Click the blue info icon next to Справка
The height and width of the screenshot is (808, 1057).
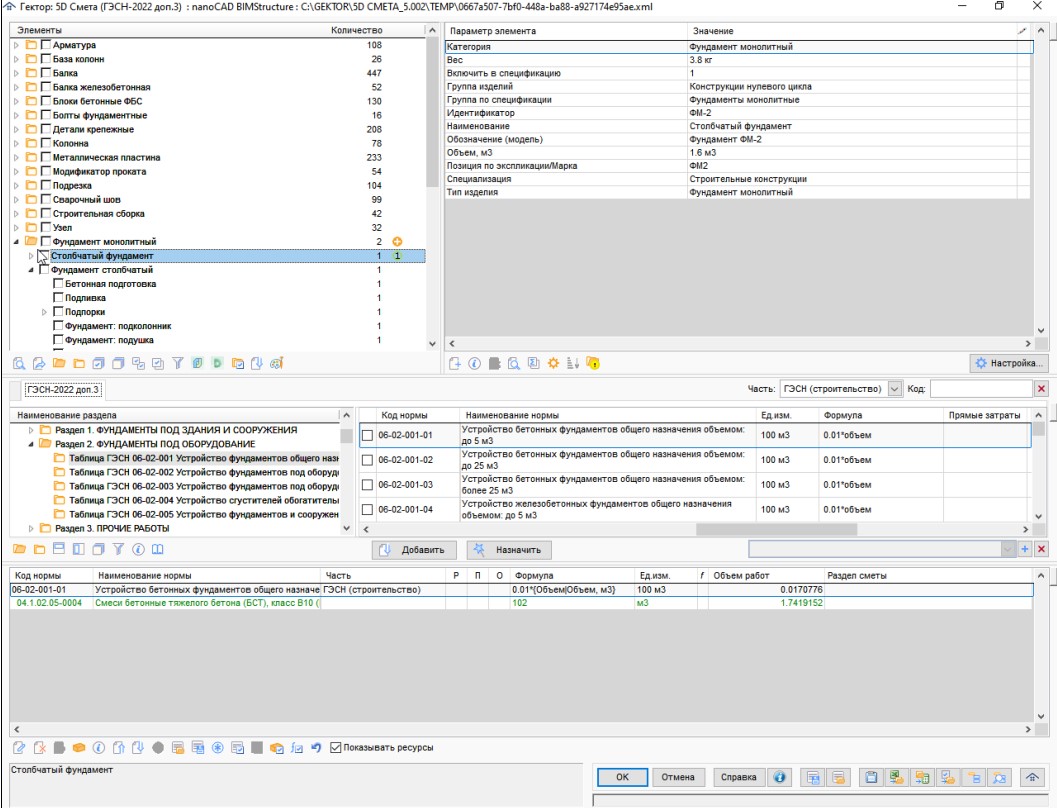(779, 777)
